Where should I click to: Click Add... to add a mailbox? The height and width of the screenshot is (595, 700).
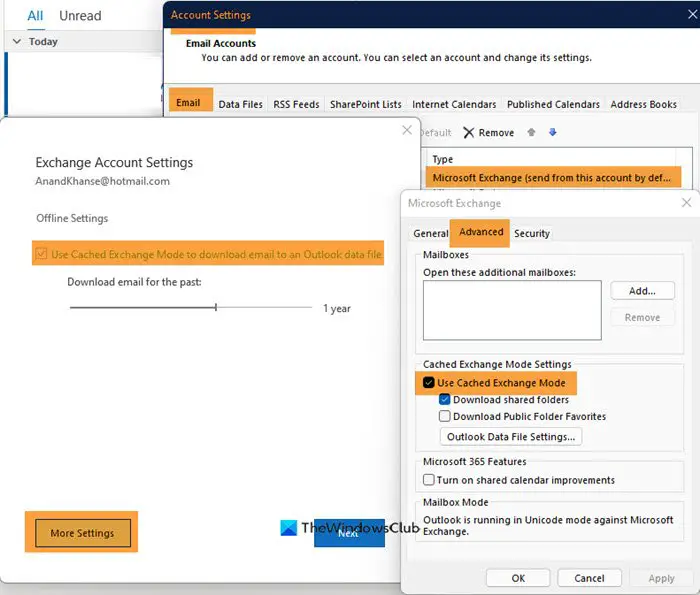pyautogui.click(x=642, y=291)
